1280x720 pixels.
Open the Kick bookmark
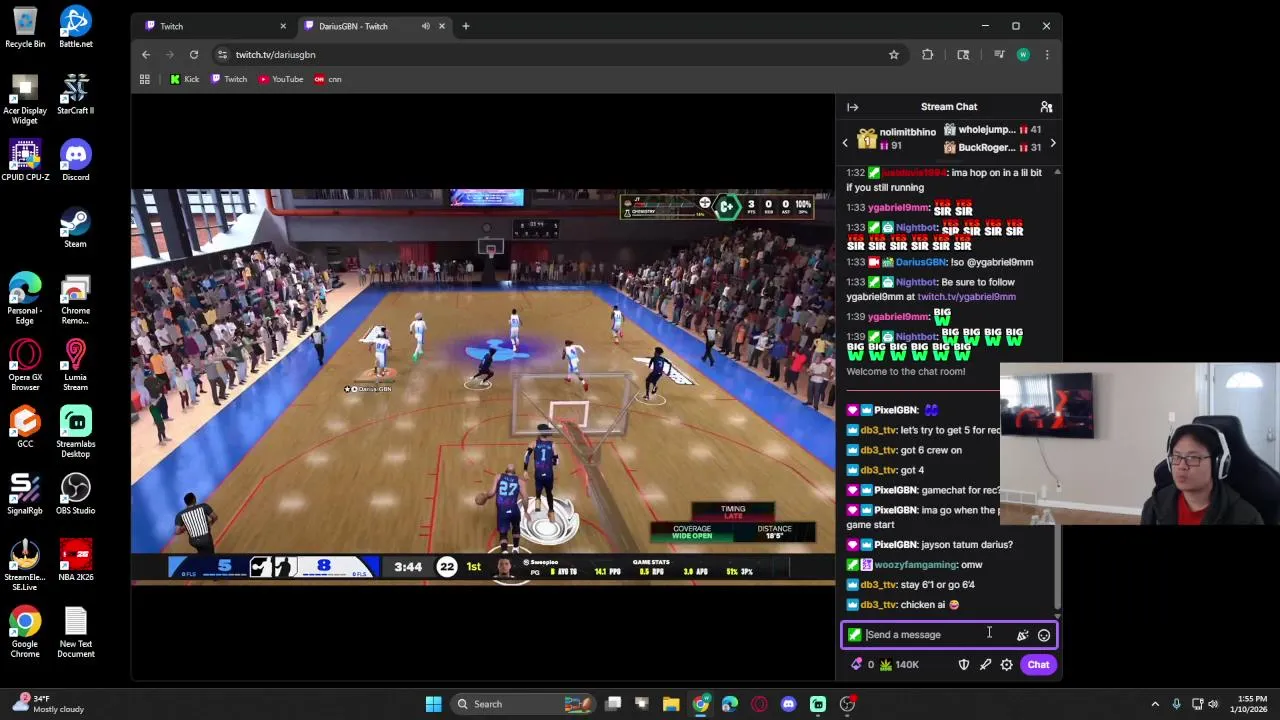[x=184, y=79]
